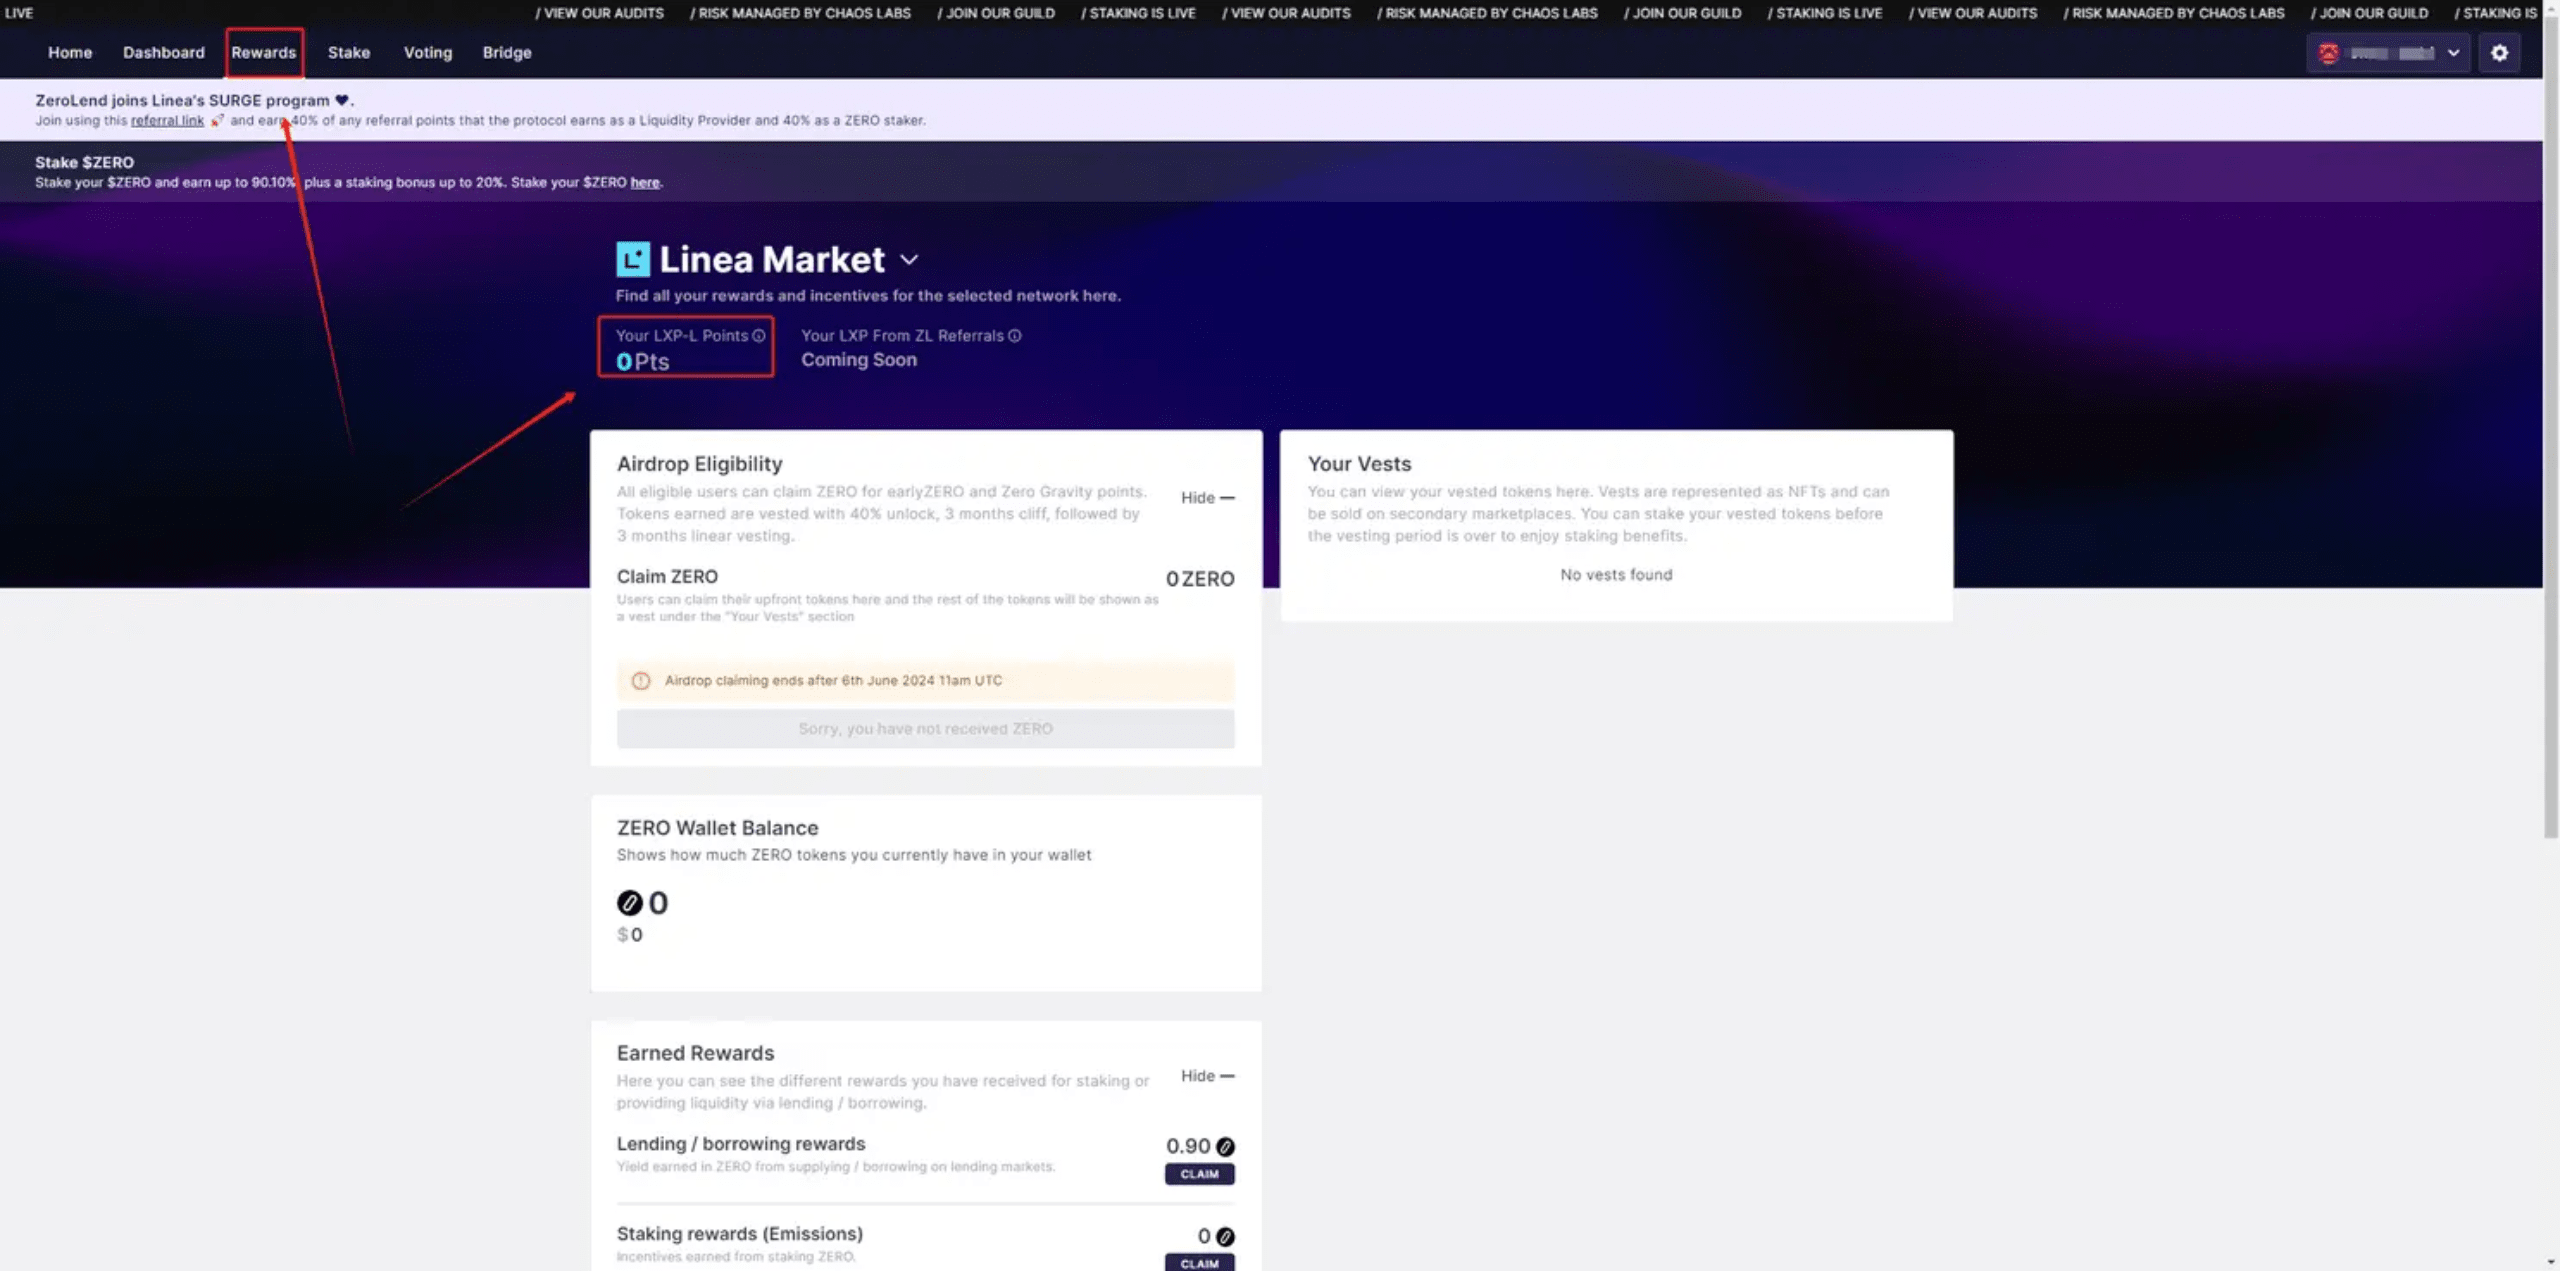Open the settings gear icon
2560x1271 pixels.
coord(2498,53)
